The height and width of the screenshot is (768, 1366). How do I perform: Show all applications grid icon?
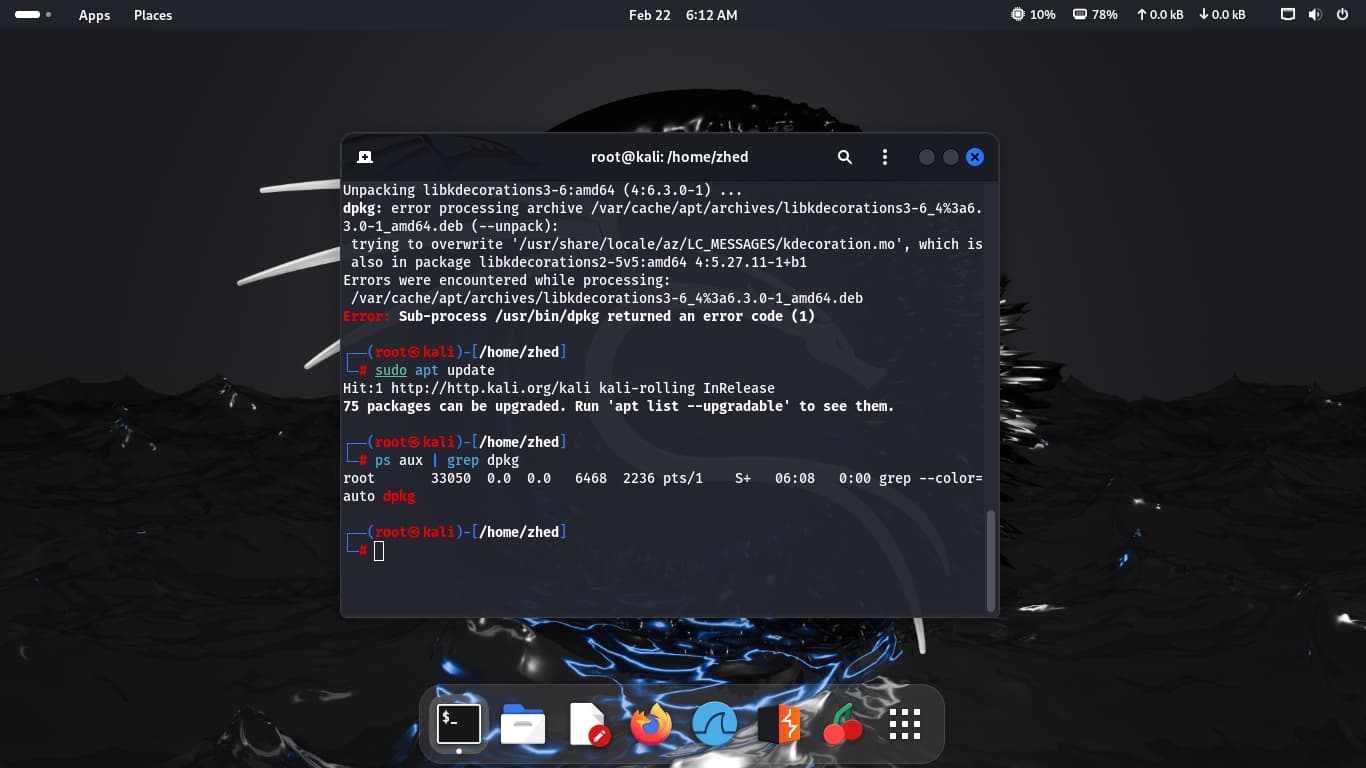click(x=905, y=724)
